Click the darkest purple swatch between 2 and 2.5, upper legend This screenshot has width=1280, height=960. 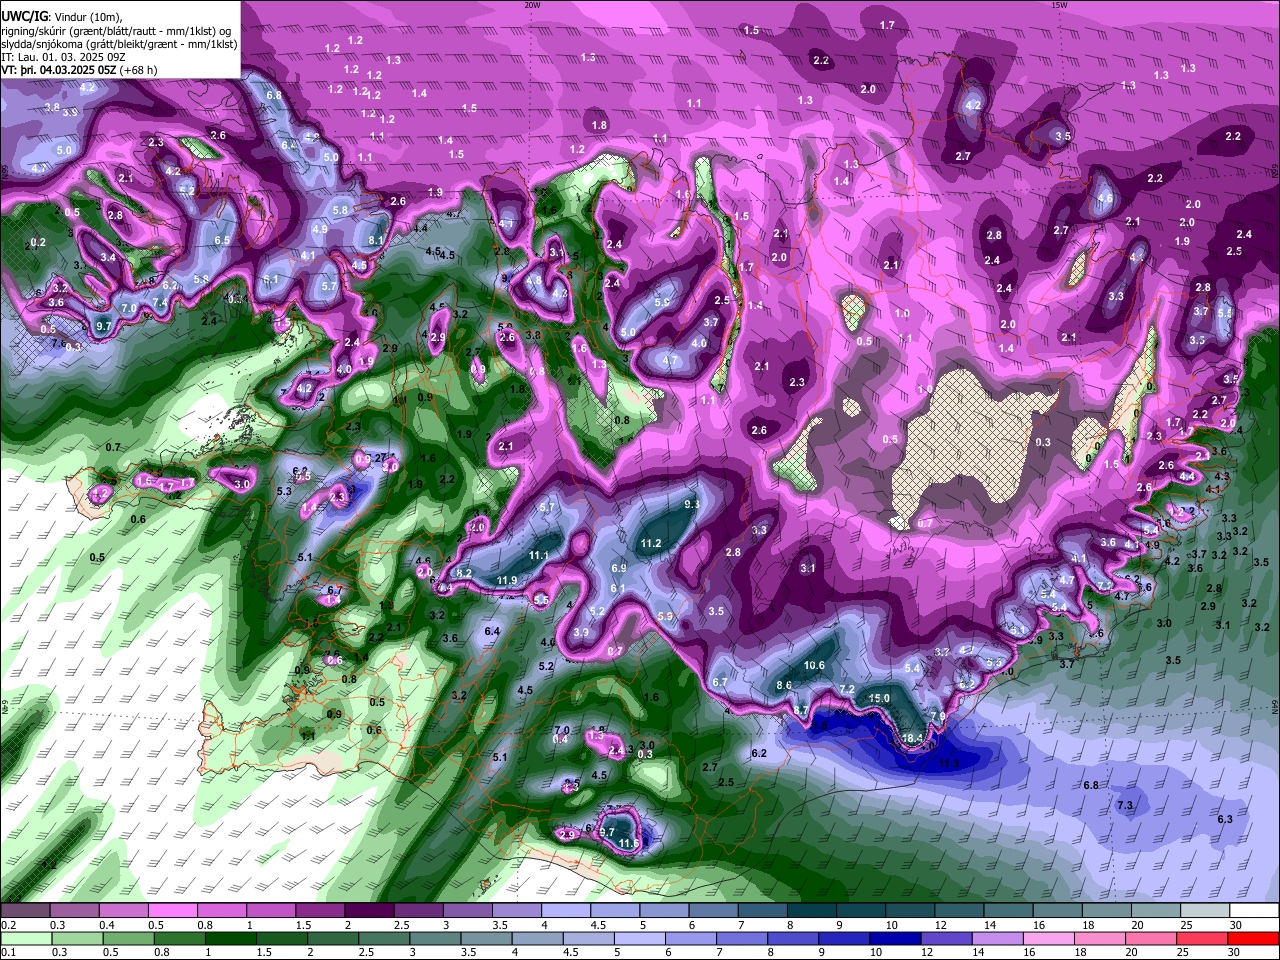[369, 910]
